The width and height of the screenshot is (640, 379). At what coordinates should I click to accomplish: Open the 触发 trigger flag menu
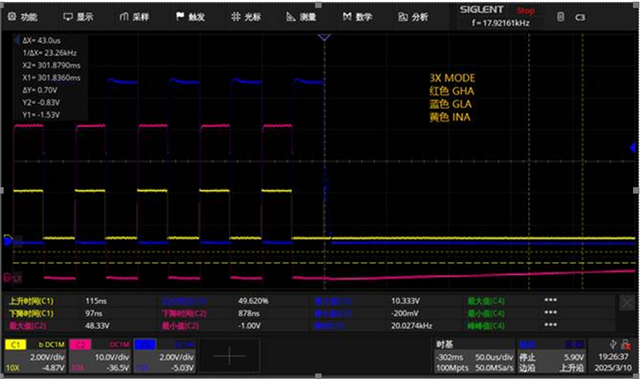(x=190, y=17)
